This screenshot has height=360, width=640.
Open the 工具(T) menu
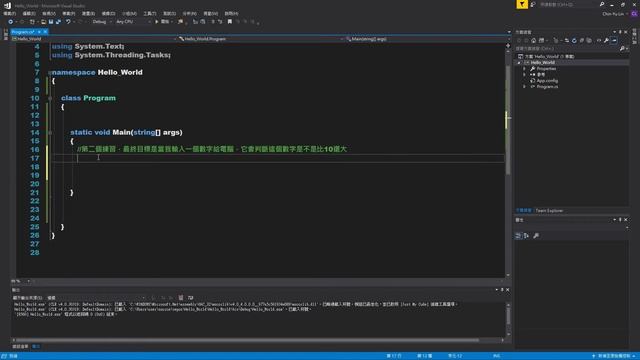point(150,13)
